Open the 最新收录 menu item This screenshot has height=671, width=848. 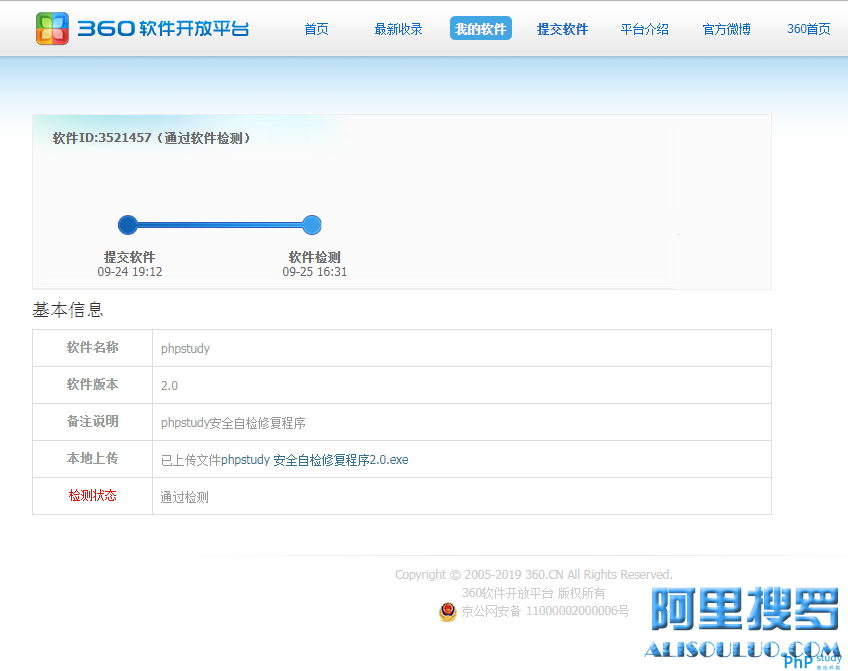(x=399, y=29)
